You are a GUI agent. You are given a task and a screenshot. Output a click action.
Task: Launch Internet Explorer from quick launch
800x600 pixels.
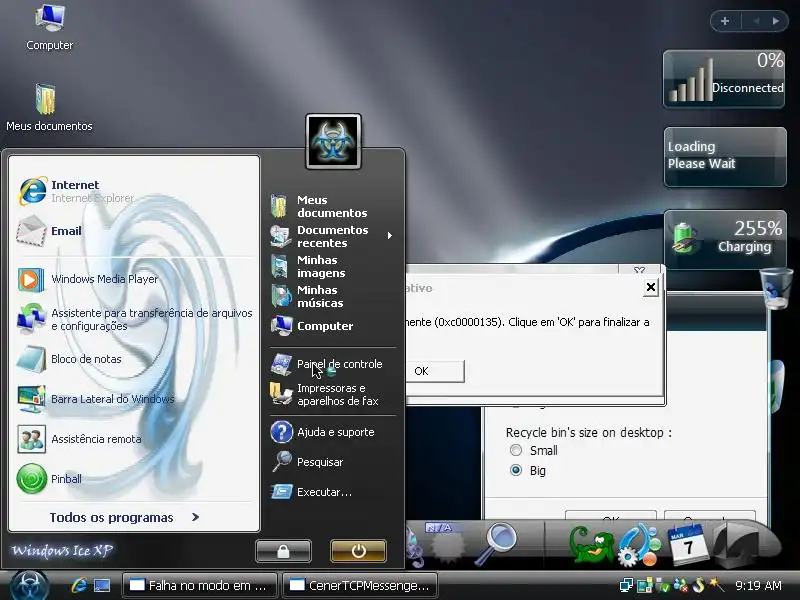click(x=79, y=585)
